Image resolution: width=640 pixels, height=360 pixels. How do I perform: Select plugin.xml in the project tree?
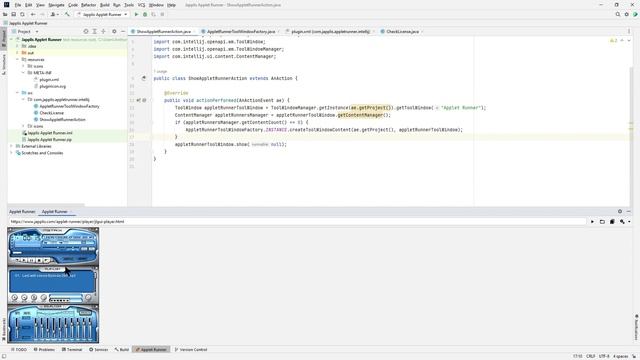49,80
